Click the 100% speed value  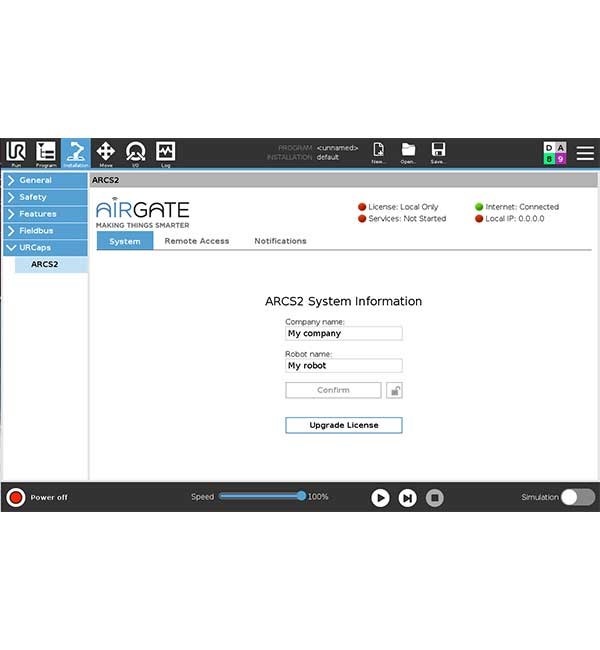click(318, 497)
